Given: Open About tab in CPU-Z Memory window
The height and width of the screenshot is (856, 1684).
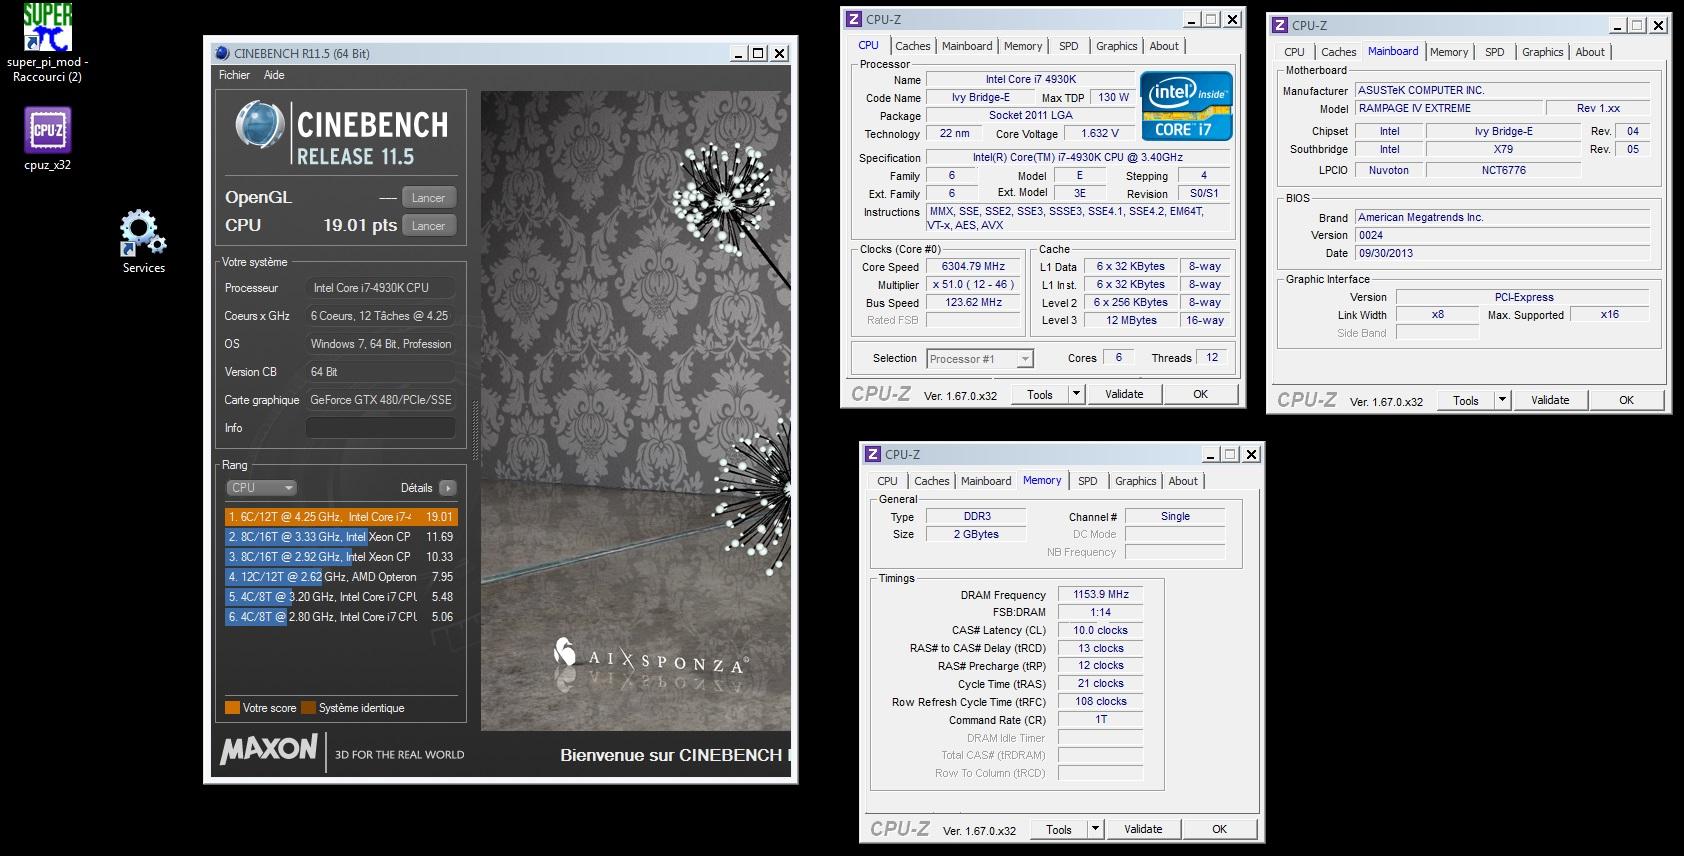Looking at the screenshot, I should tap(1183, 481).
